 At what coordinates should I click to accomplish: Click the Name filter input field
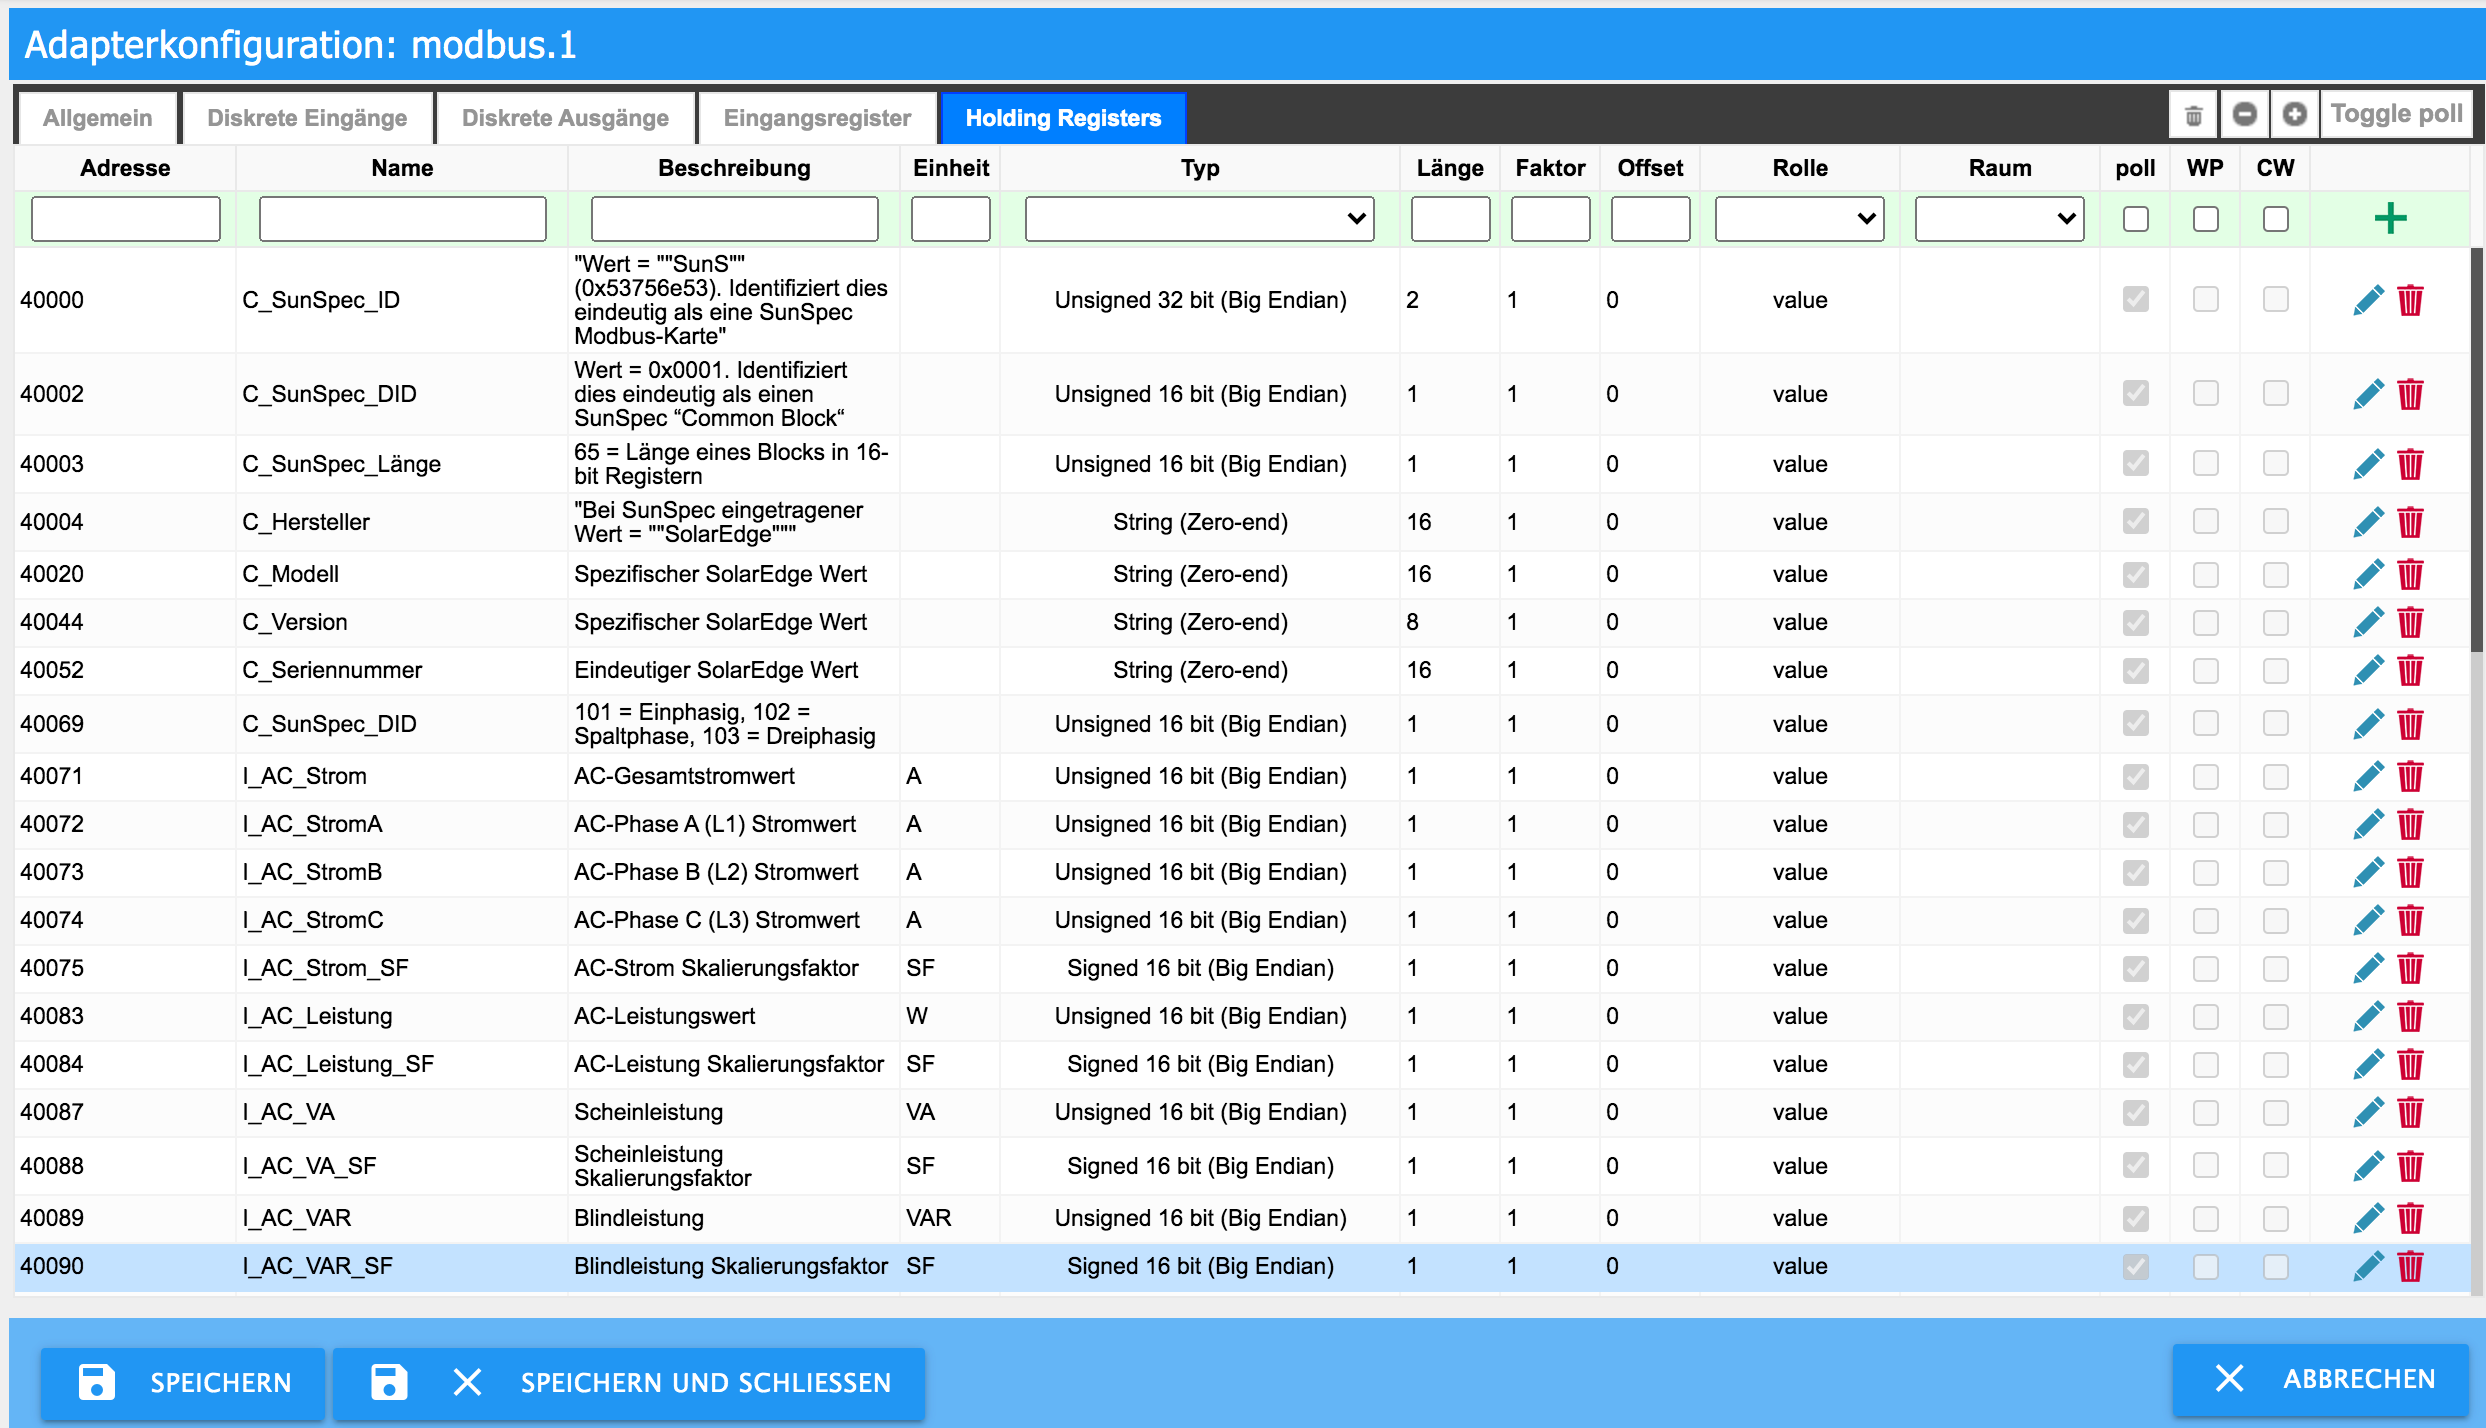(402, 219)
